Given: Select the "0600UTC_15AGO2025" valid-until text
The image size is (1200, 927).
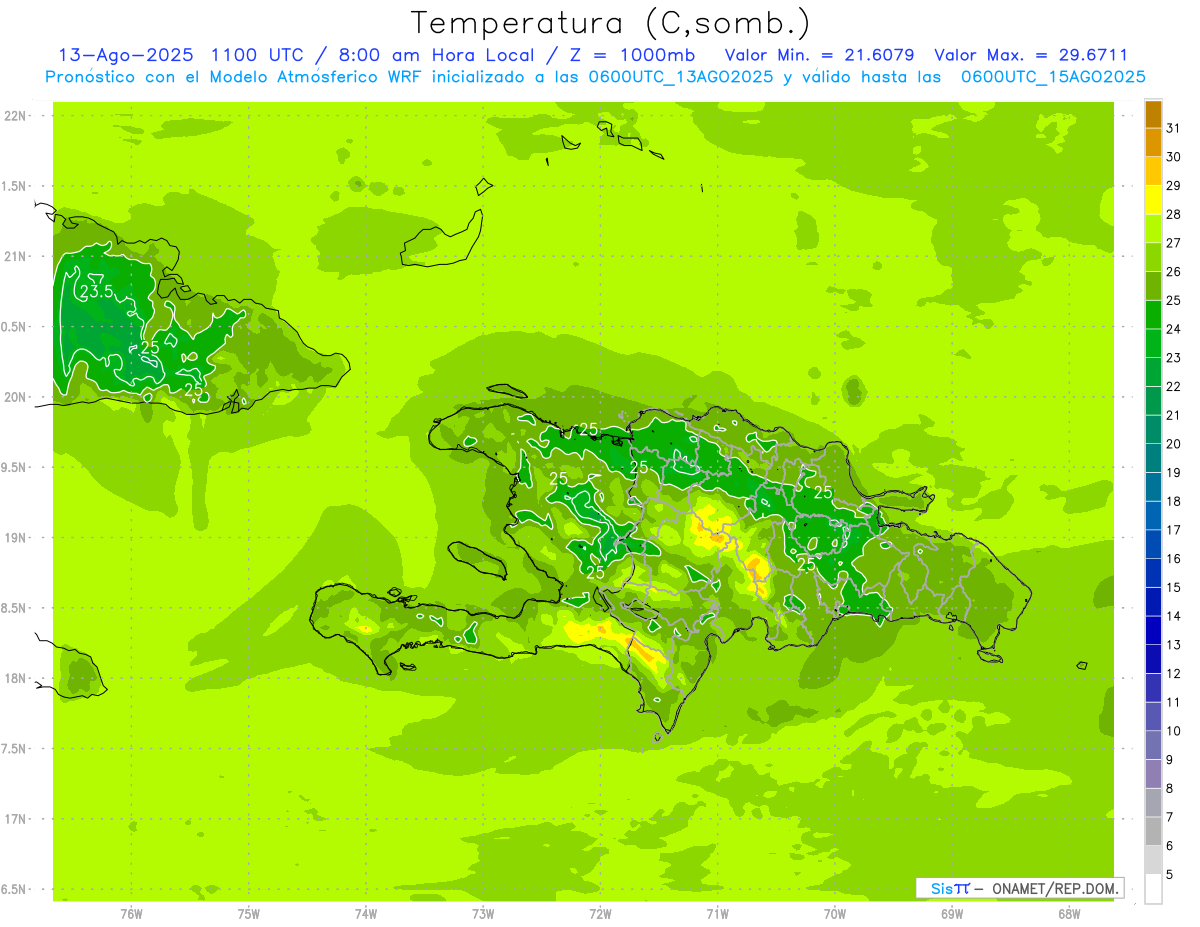Looking at the screenshot, I should [1053, 77].
